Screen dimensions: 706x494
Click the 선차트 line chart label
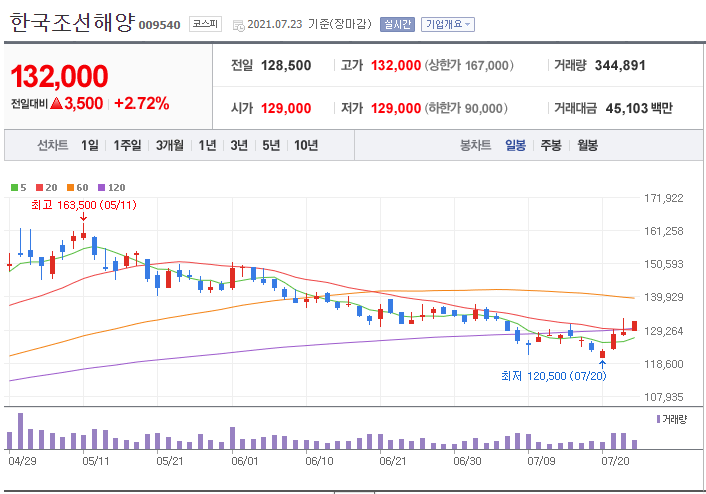click(x=52, y=145)
